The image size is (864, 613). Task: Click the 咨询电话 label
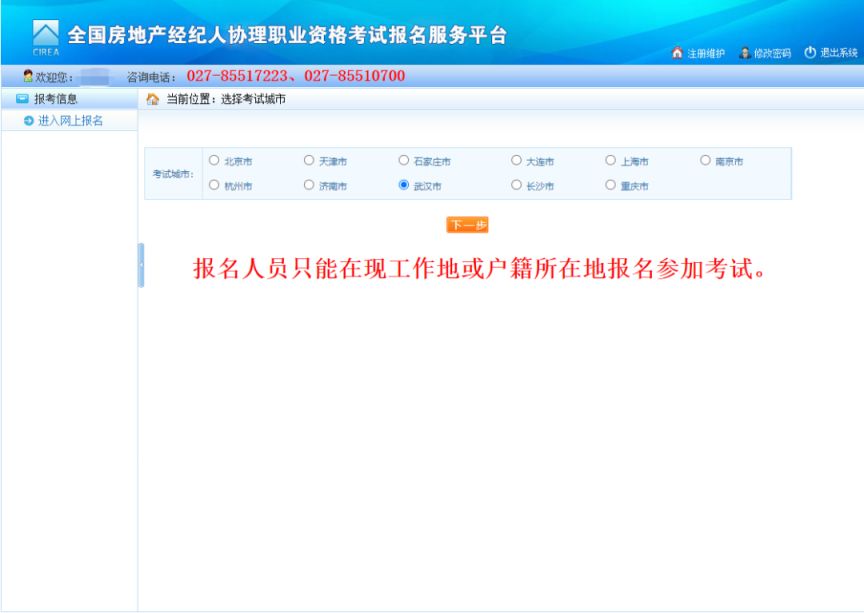152,77
